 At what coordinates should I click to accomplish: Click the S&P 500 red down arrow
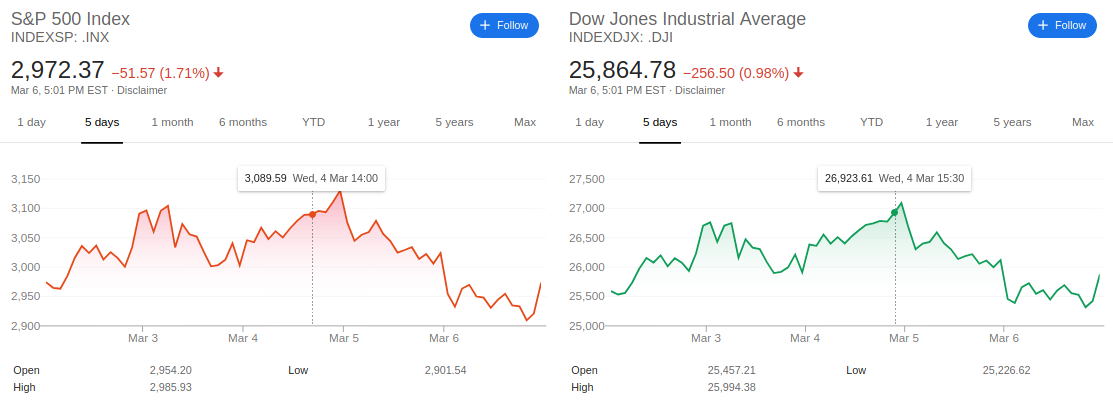219,72
